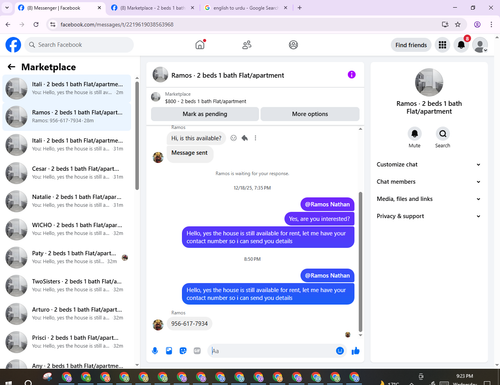Open Ramos conversation in chat list
The height and width of the screenshot is (385, 500).
[x=67, y=117]
